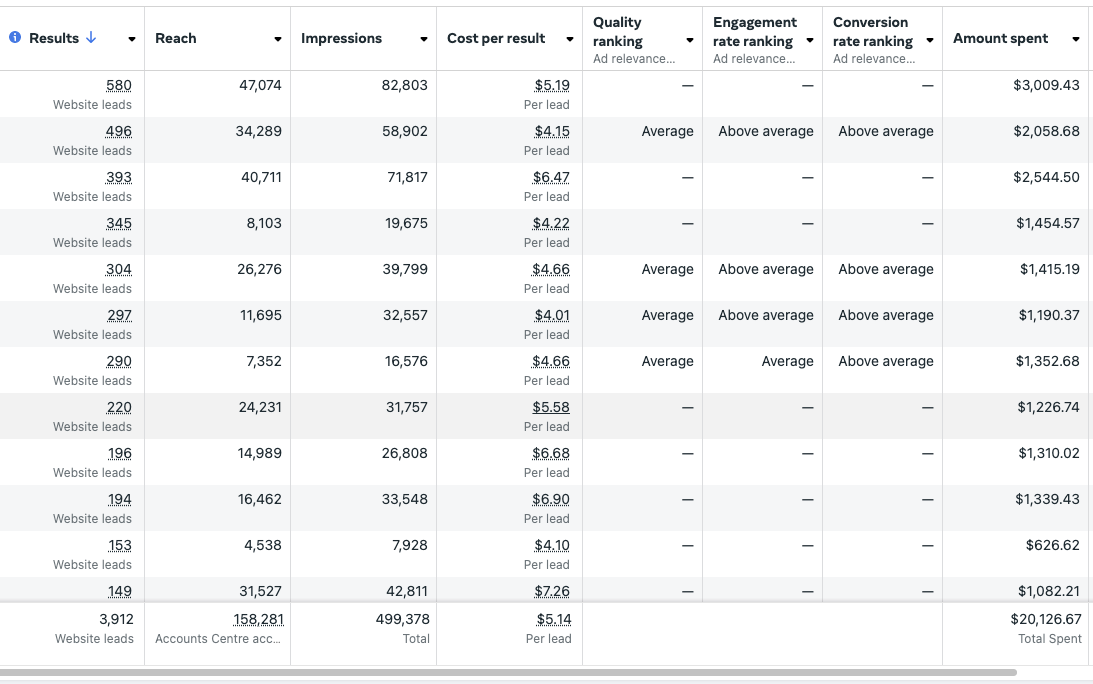Select the 47,074 reach cell
Image resolution: width=1093 pixels, height=684 pixels.
[260, 85]
